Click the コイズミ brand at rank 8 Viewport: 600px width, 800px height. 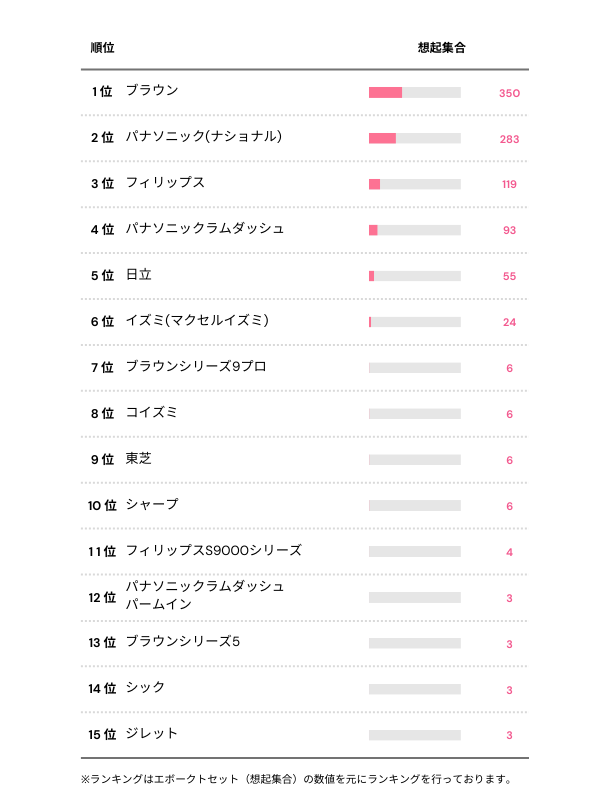click(x=152, y=413)
